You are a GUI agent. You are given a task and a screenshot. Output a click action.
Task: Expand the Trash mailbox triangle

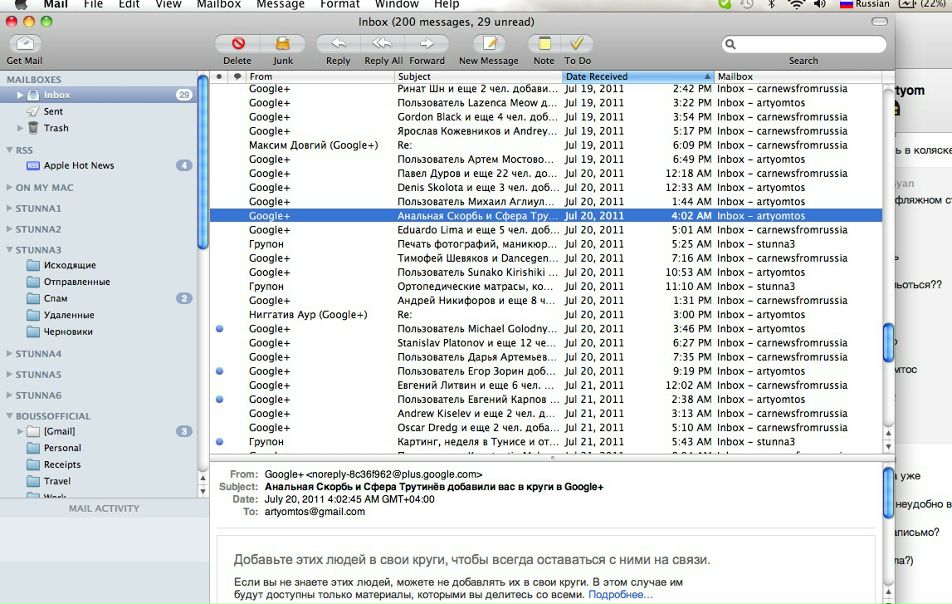click(x=19, y=128)
